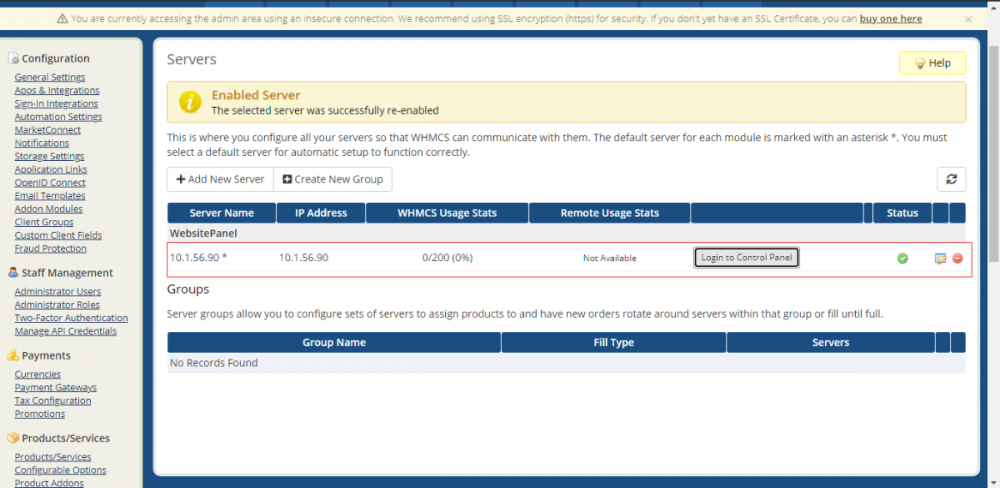Open the edit server icon for 10.1.56.90
Viewport: 1000px width, 488px height.
pos(940,258)
